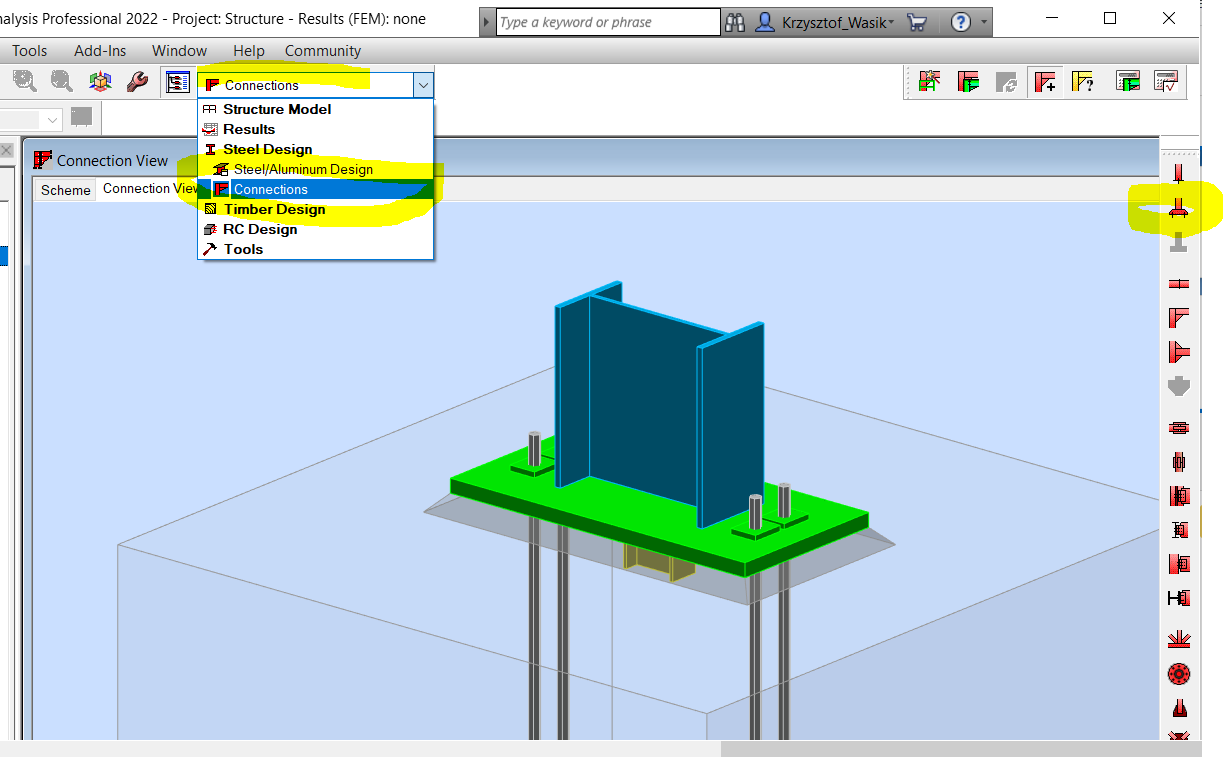Open the Help question mark icon
The height and width of the screenshot is (757, 1223).
click(961, 22)
